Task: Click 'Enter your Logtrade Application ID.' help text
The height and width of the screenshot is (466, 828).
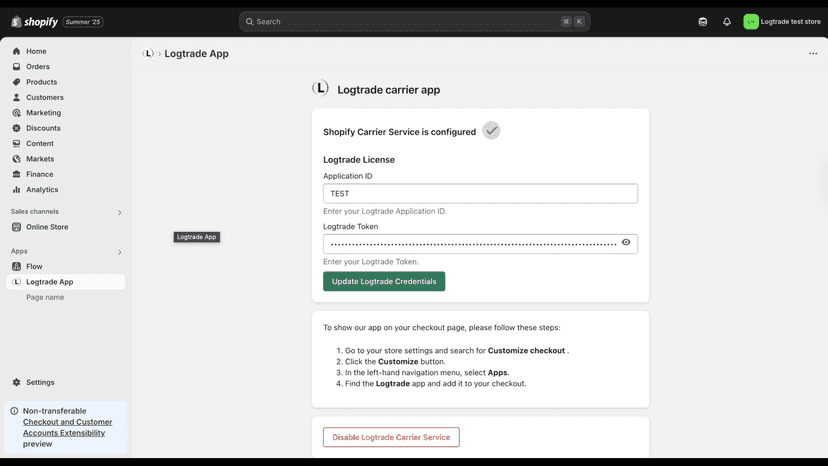Action: 384,211
